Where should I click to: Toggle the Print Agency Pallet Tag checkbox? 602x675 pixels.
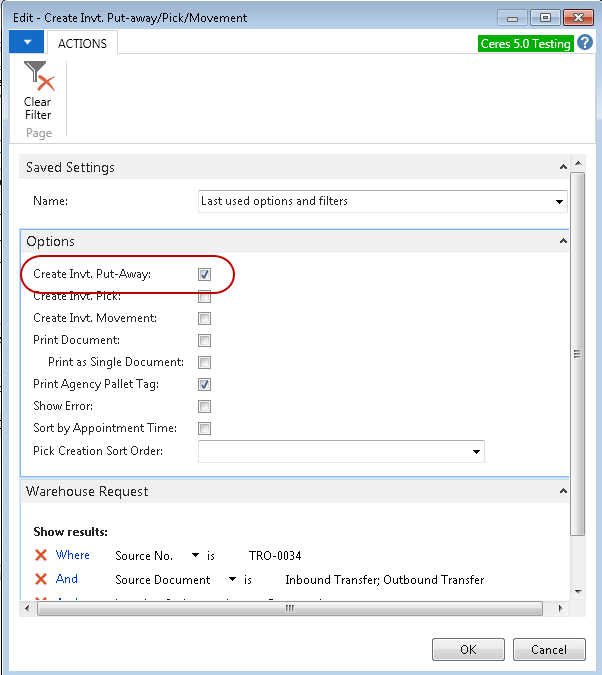[x=204, y=384]
